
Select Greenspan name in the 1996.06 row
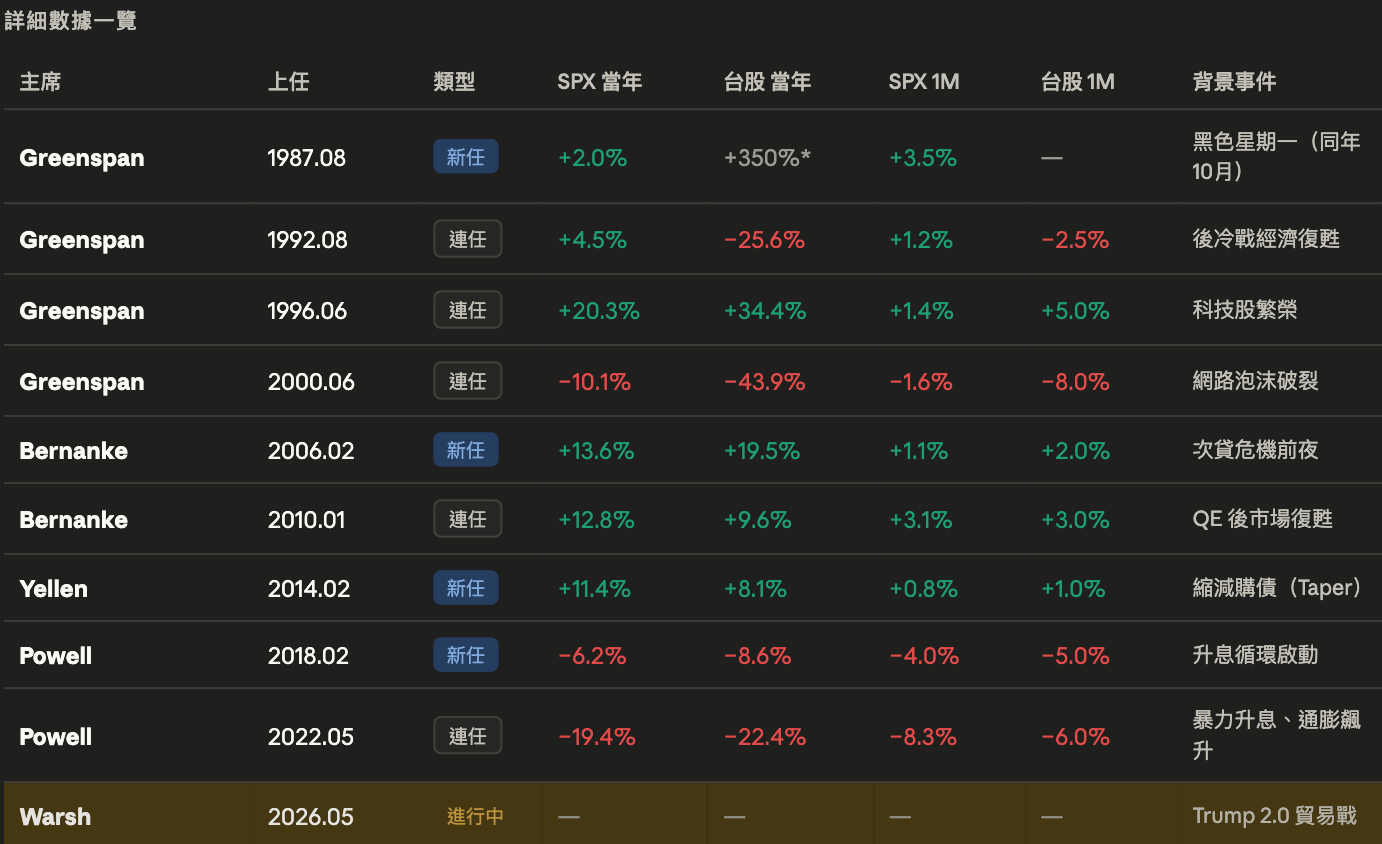coord(82,311)
